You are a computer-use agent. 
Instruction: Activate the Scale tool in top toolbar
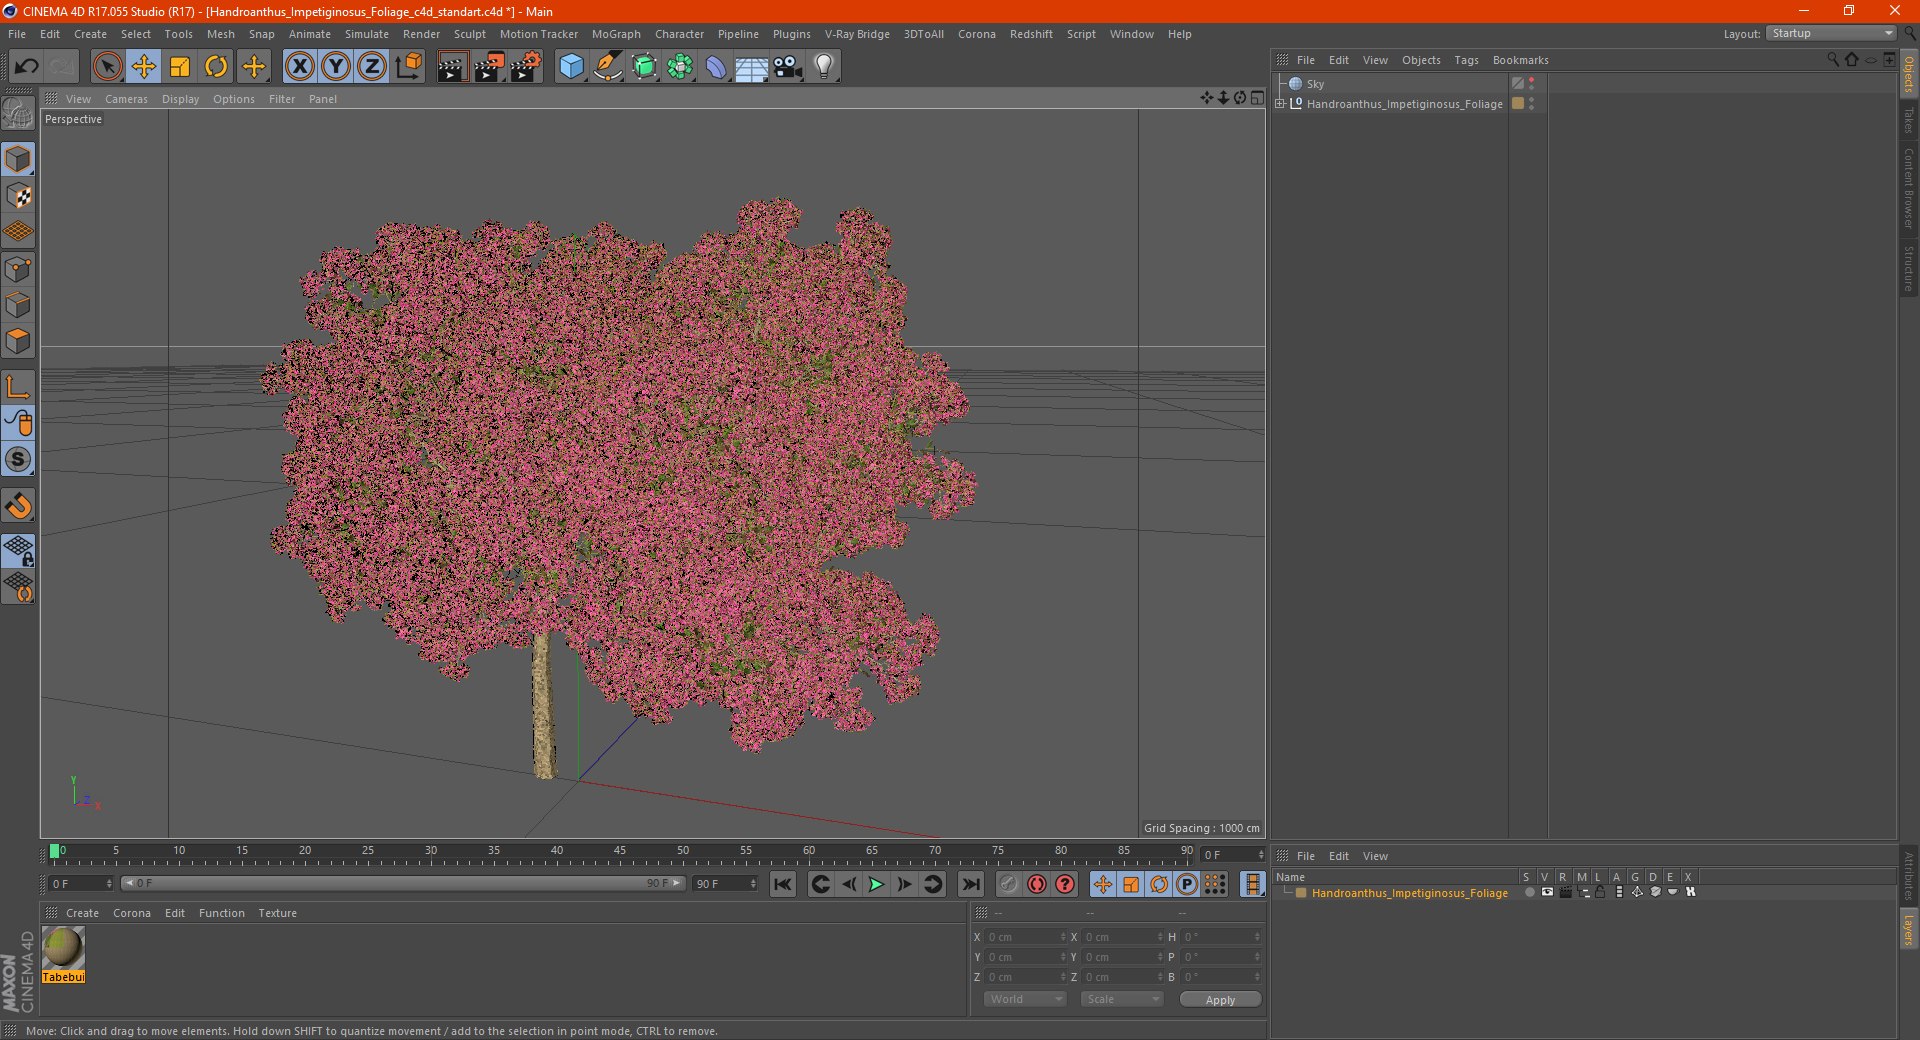tap(180, 67)
